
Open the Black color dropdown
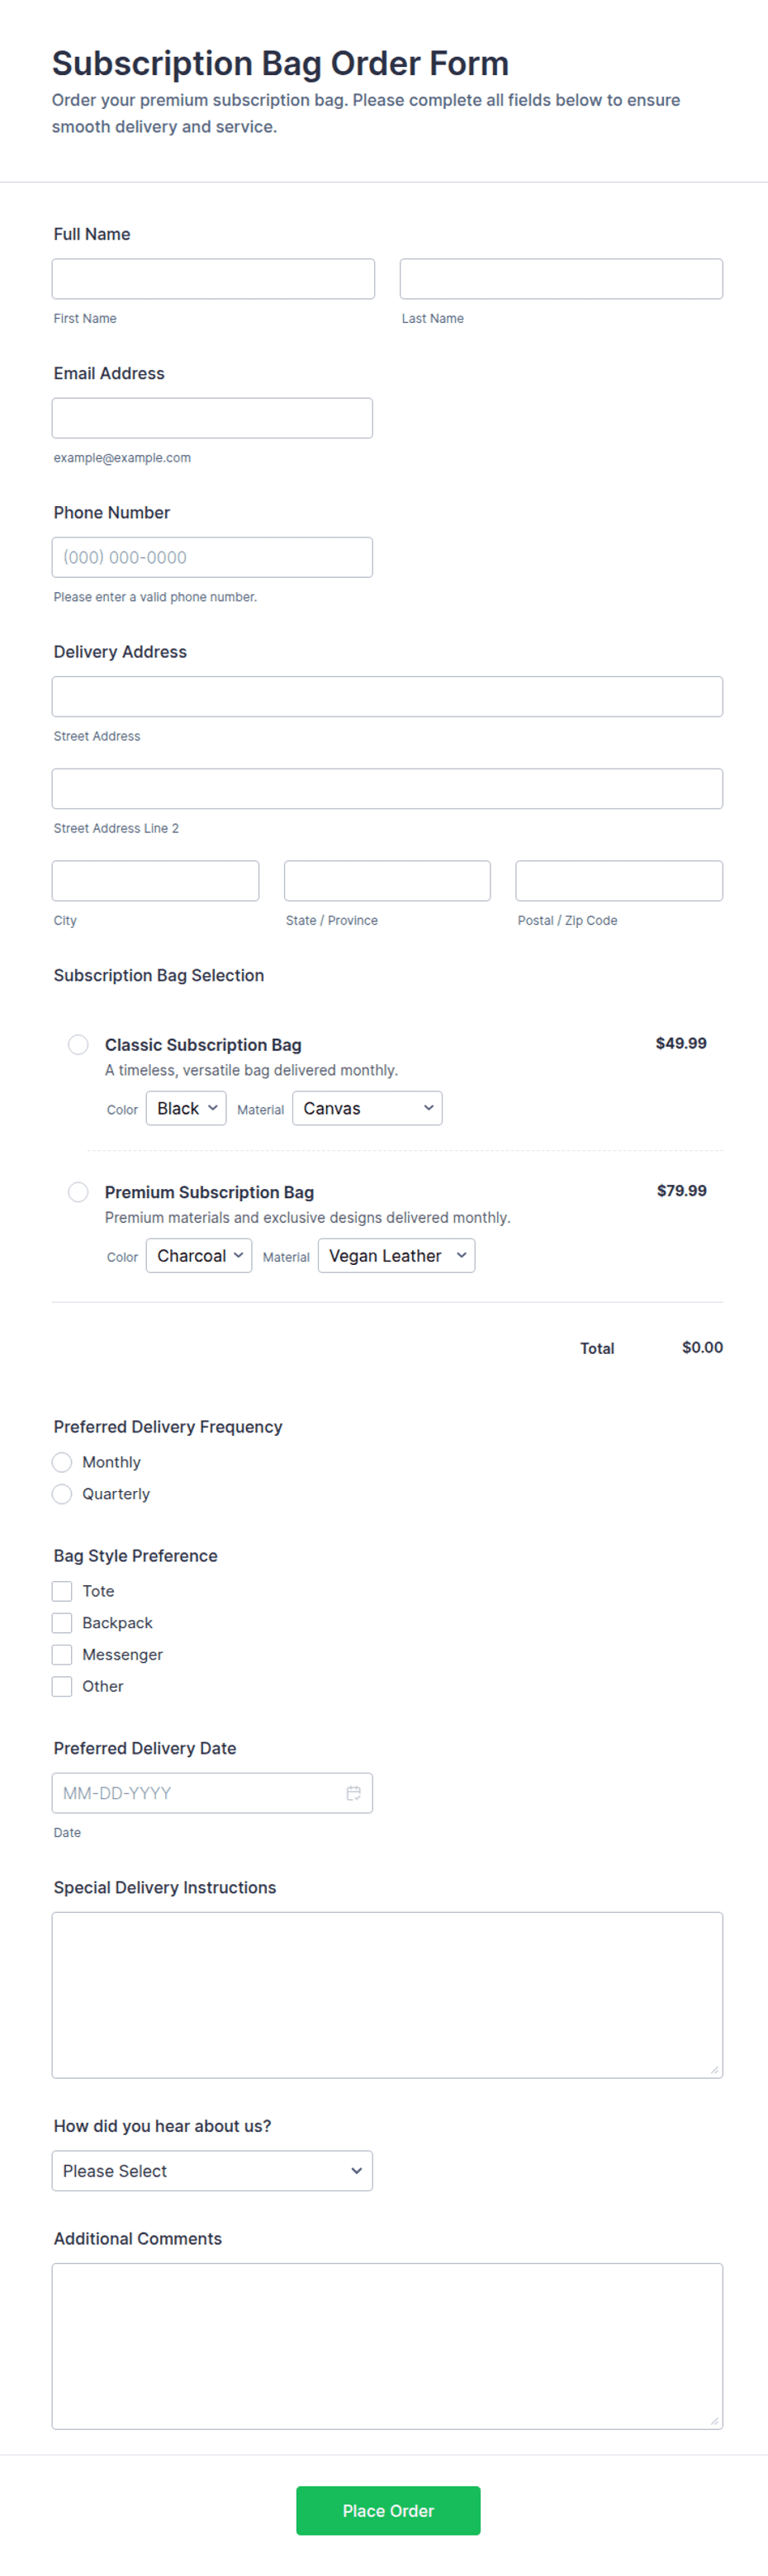point(186,1108)
